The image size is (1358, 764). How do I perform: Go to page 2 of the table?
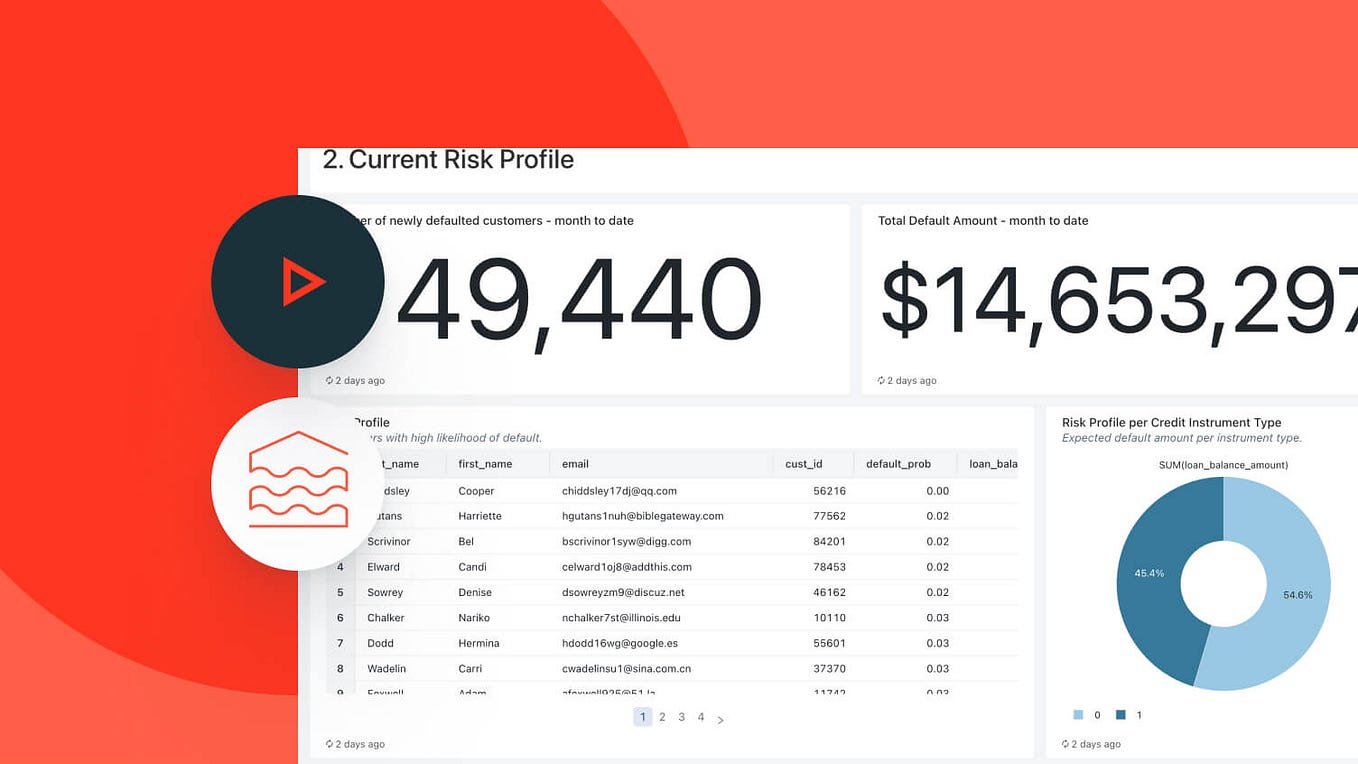point(662,717)
